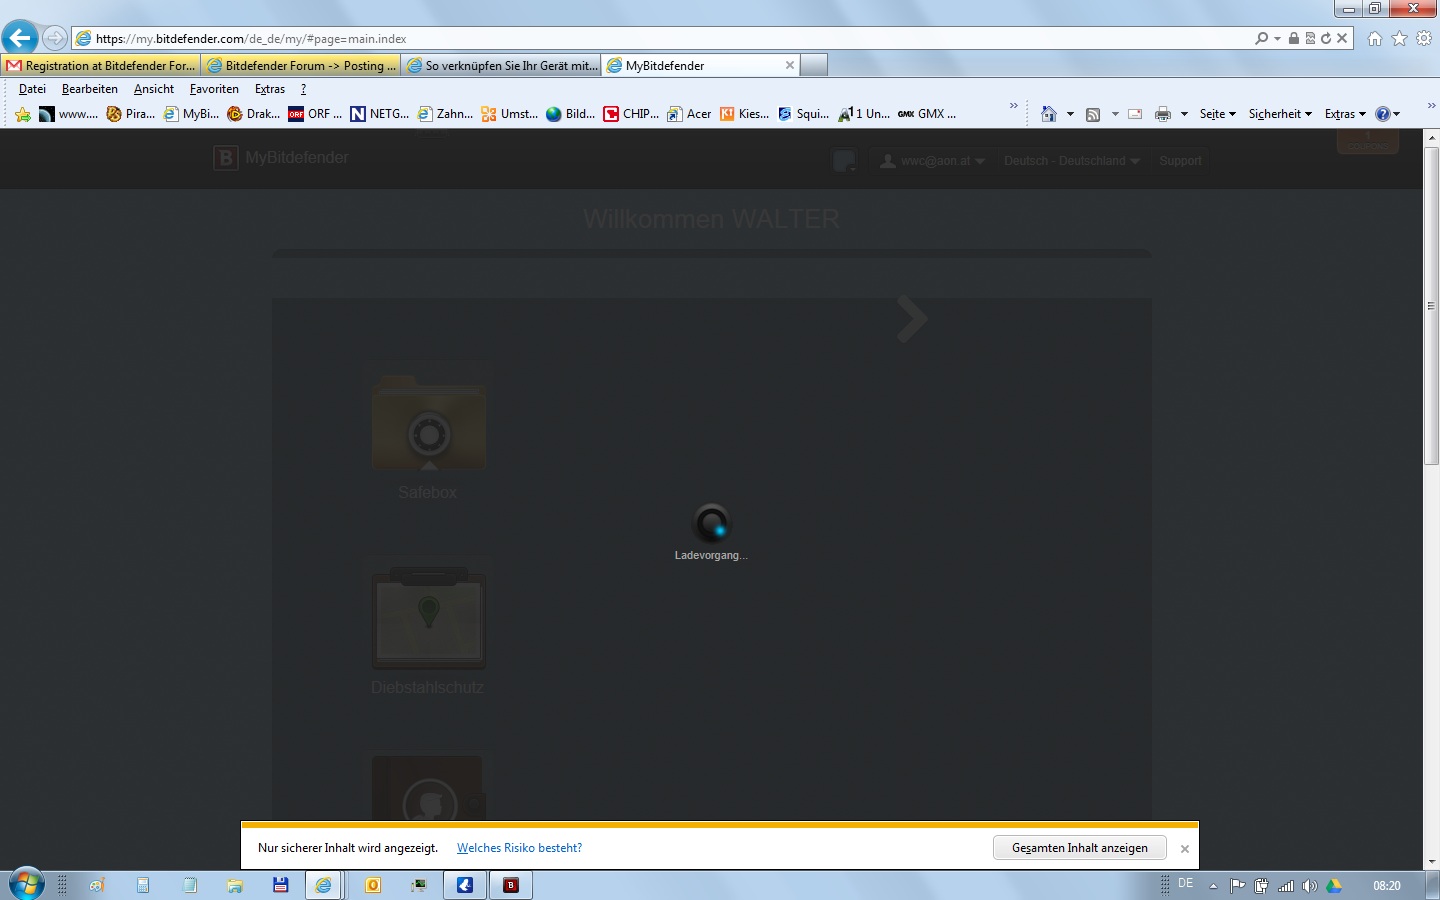
Task: Open the Seite dropdown menu
Action: (x=1218, y=114)
